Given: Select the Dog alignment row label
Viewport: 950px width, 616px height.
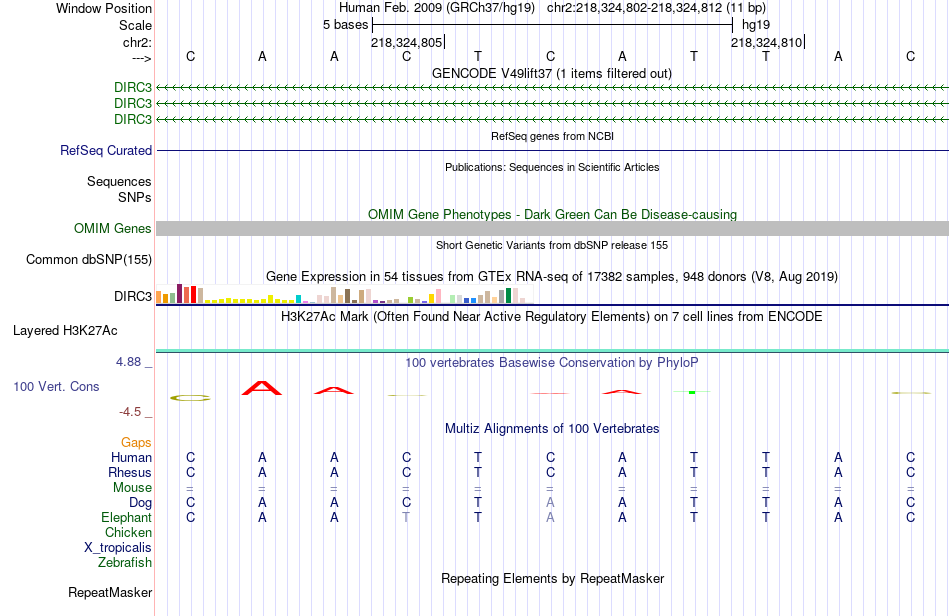Looking at the screenshot, I should pyautogui.click(x=140, y=503).
